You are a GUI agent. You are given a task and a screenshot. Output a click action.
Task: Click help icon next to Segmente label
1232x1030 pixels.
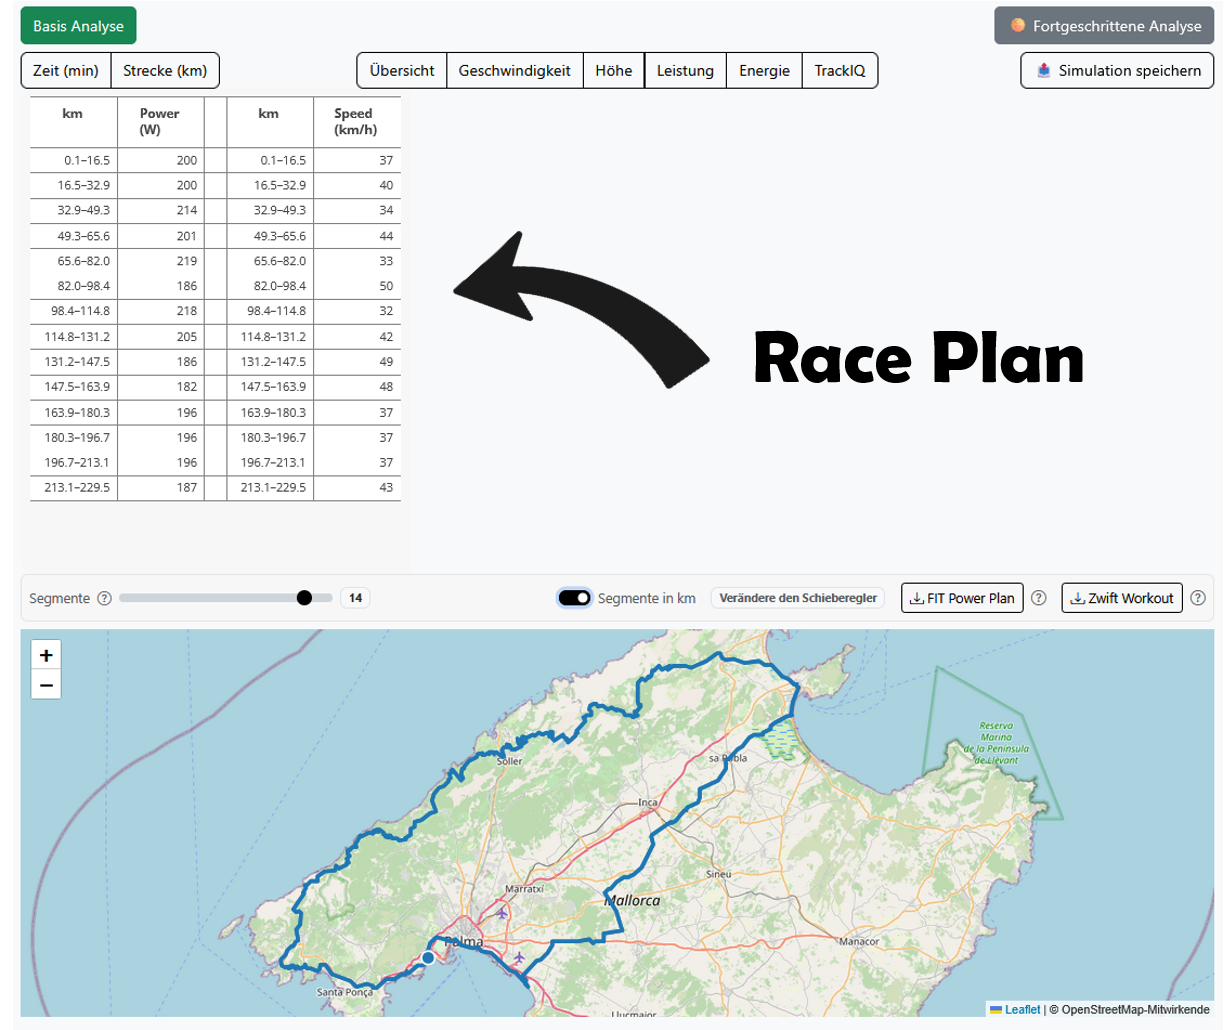pos(104,598)
